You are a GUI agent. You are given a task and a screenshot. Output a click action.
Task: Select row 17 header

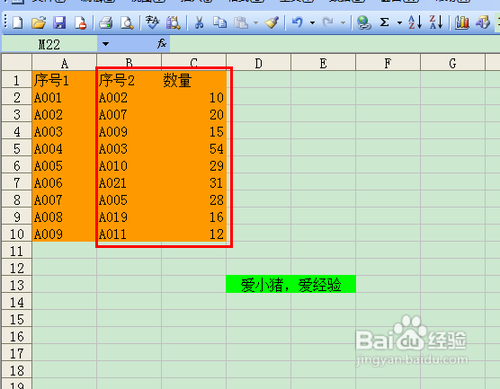17,353
